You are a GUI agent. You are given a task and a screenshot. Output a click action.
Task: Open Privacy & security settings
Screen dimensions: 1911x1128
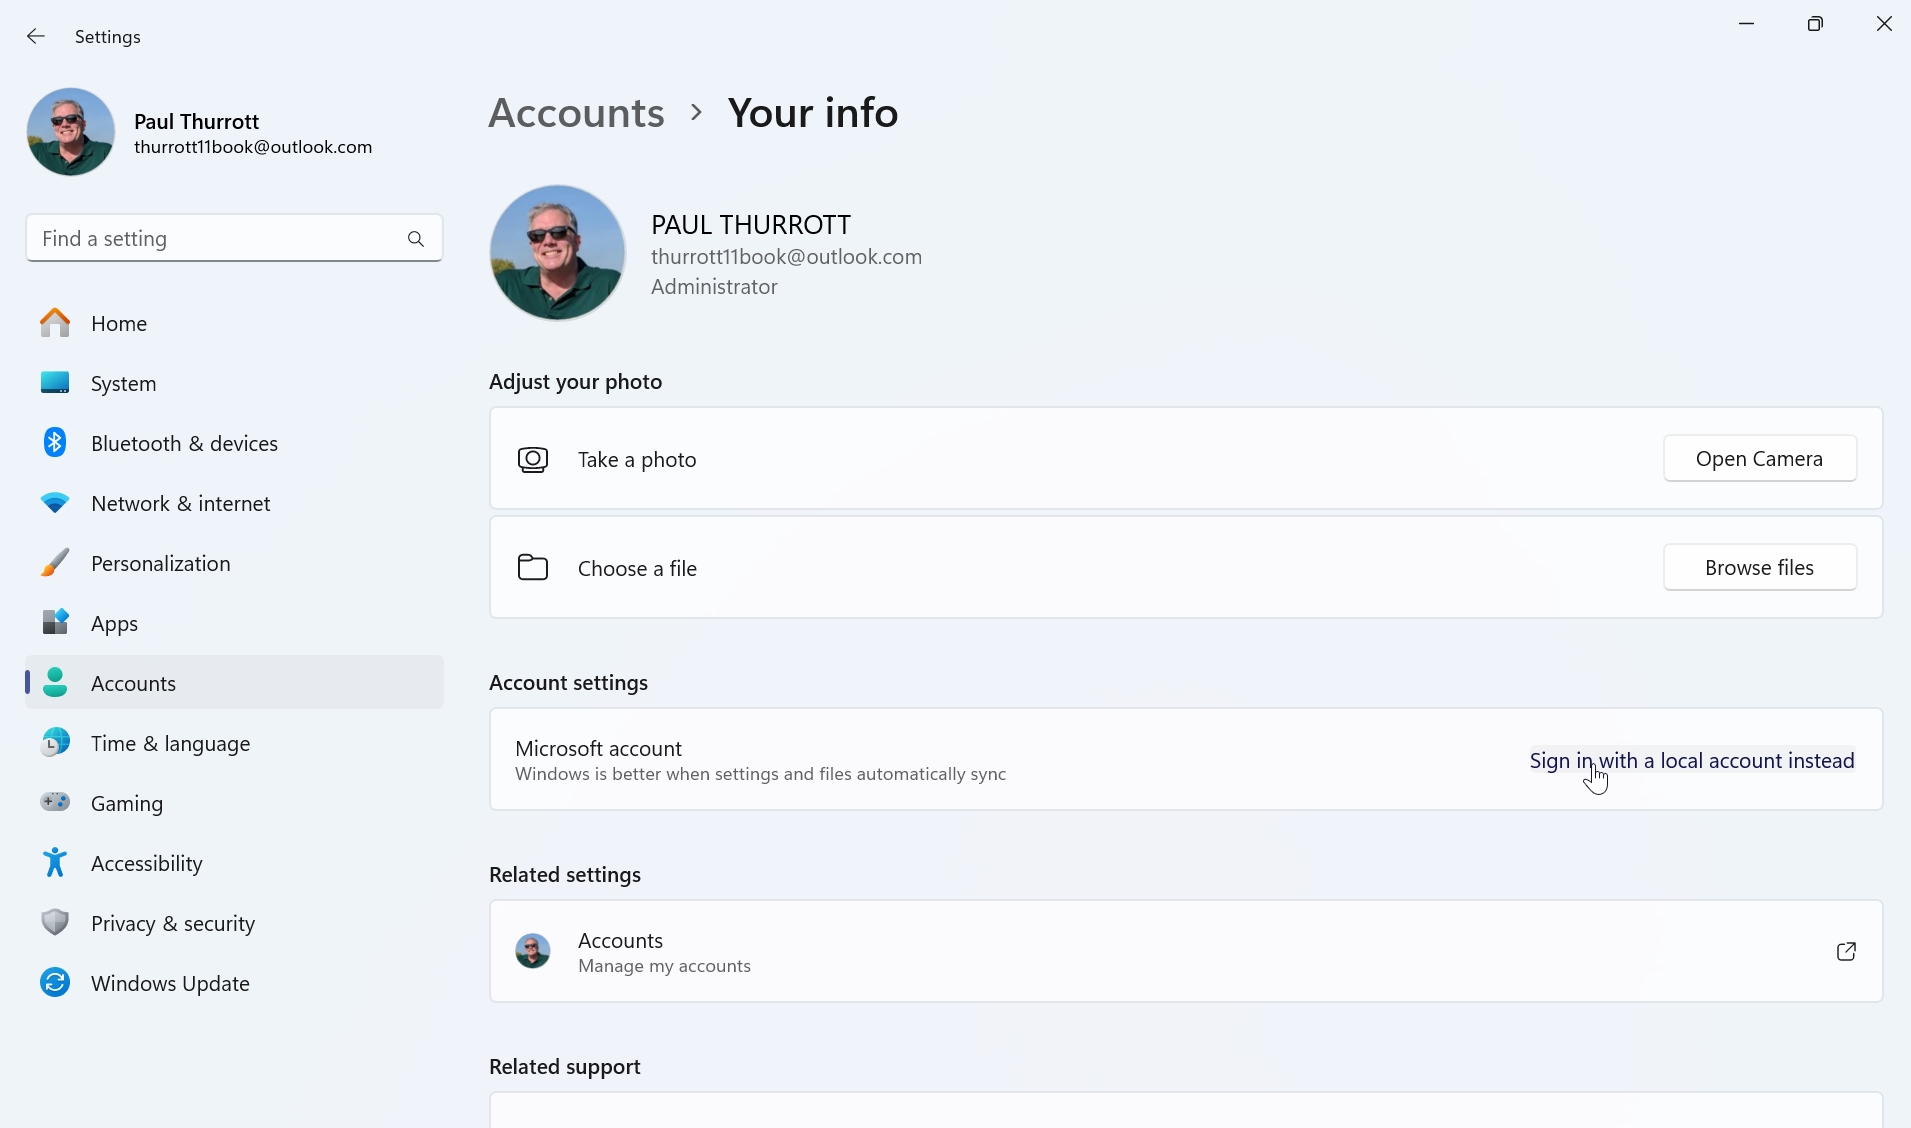[x=172, y=923]
